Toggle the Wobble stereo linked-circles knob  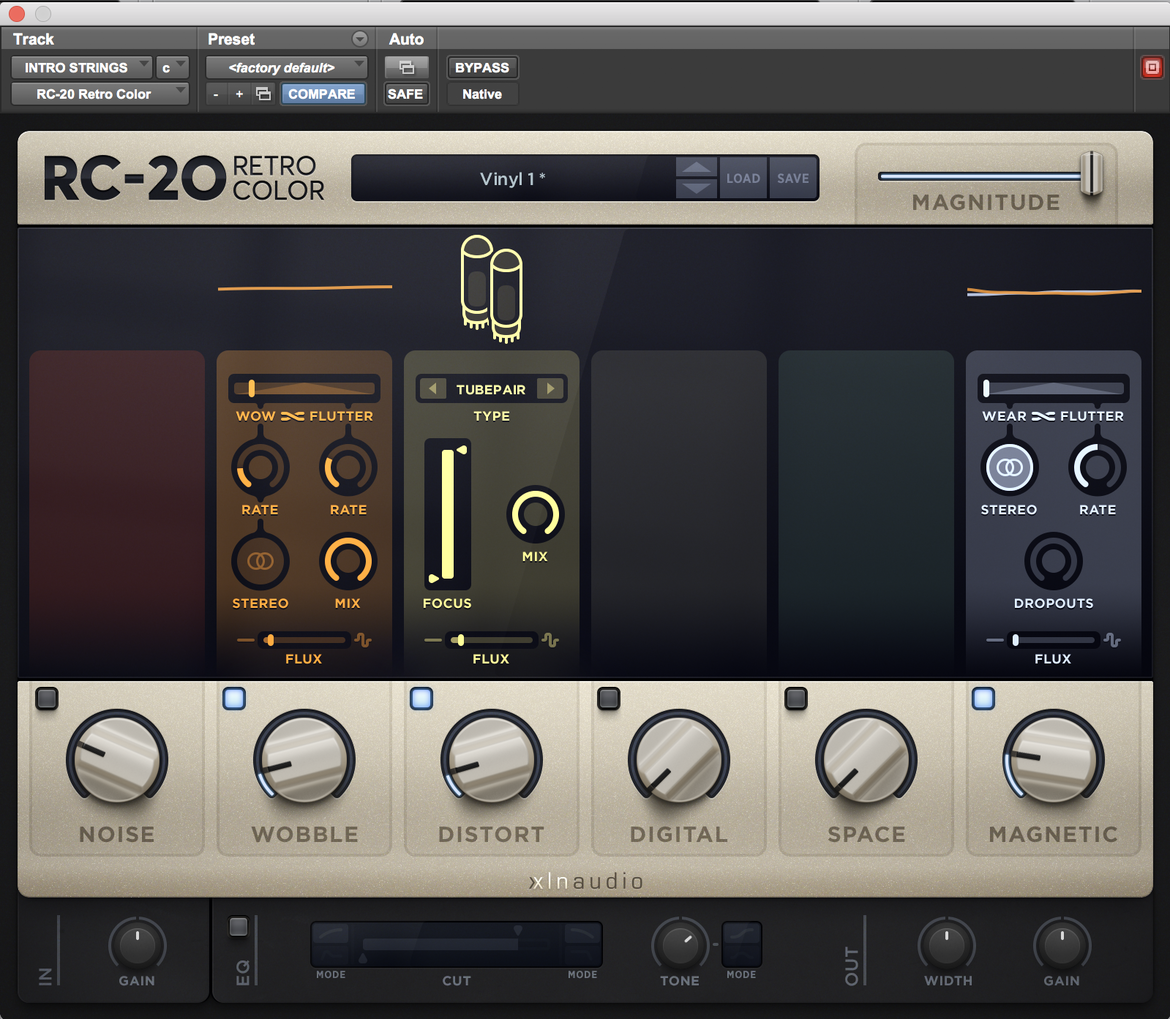click(260, 561)
